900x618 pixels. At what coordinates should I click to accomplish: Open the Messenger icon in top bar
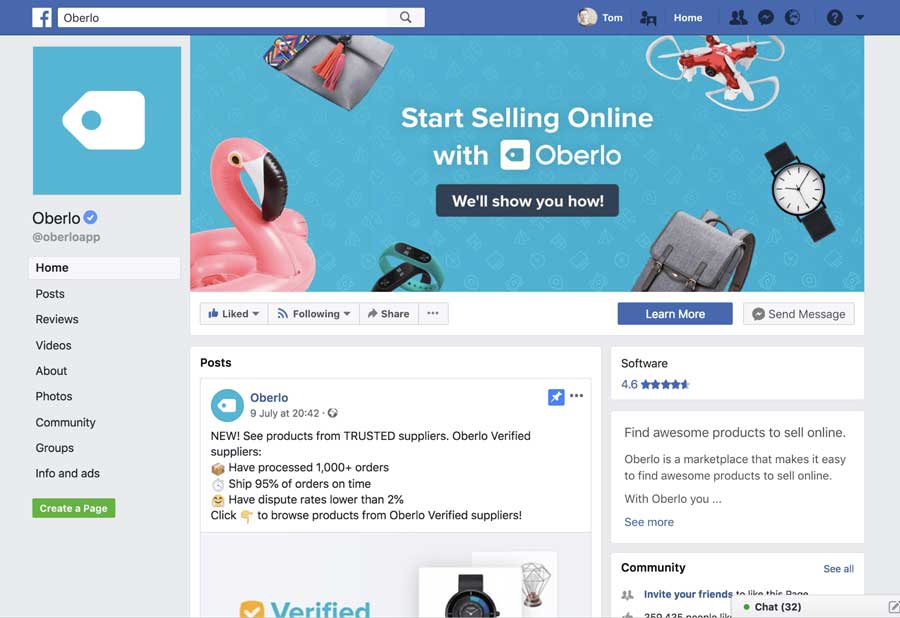[766, 18]
